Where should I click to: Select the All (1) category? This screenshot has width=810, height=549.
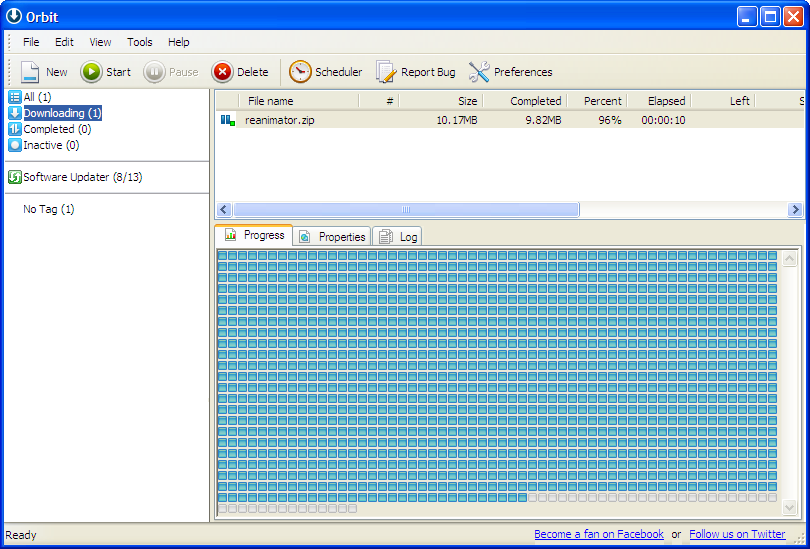(37, 97)
